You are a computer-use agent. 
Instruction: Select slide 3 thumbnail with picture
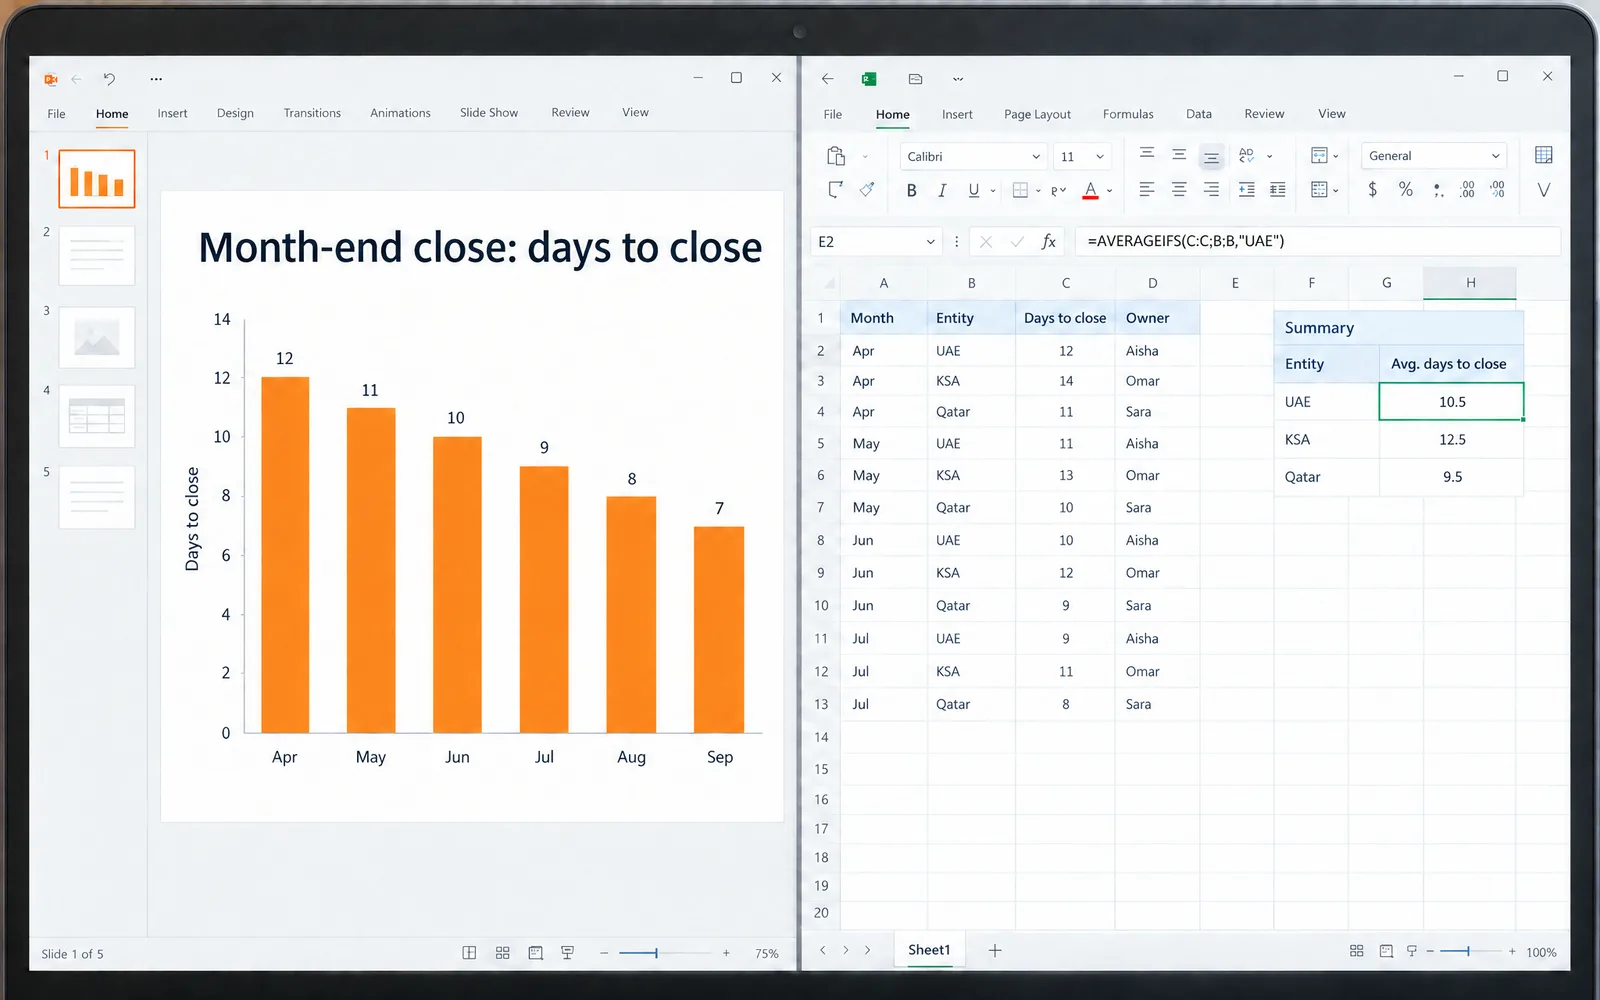97,337
